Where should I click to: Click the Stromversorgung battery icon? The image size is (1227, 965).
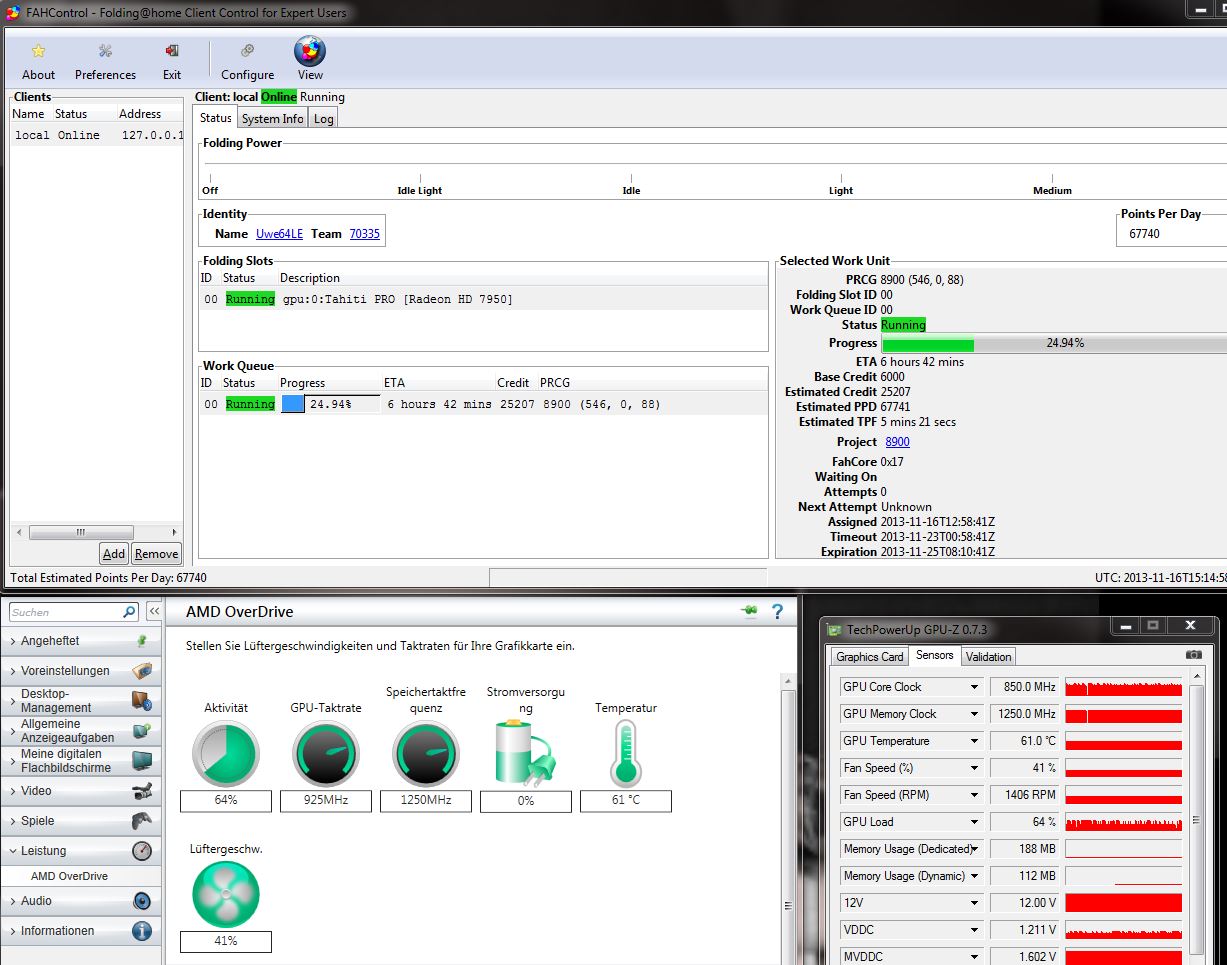525,753
